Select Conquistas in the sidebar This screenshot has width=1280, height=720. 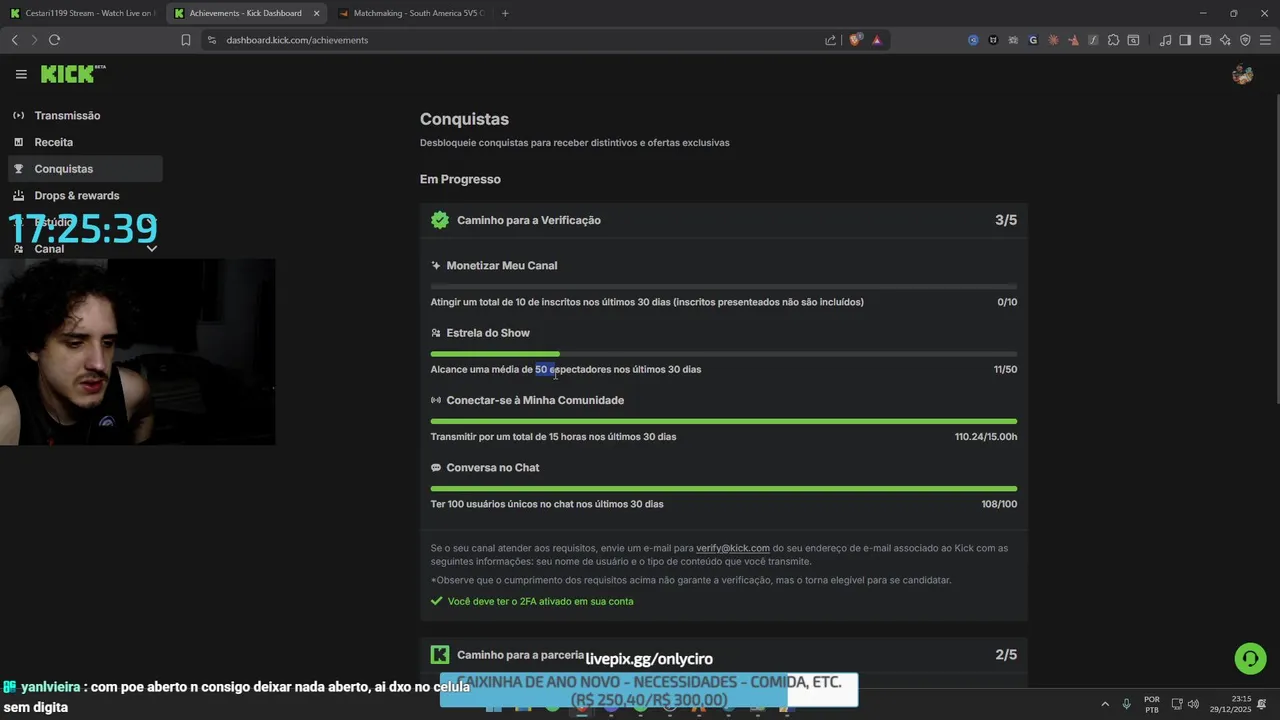pyautogui.click(x=85, y=169)
